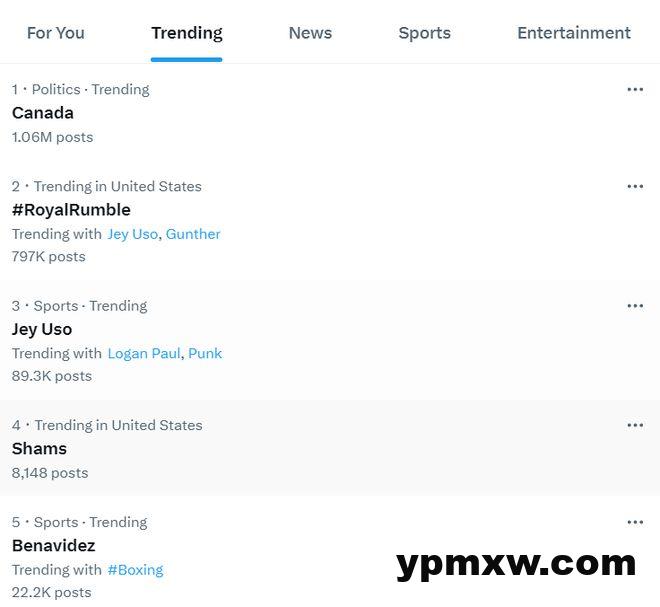Click the Logan Paul related link

pos(144,353)
